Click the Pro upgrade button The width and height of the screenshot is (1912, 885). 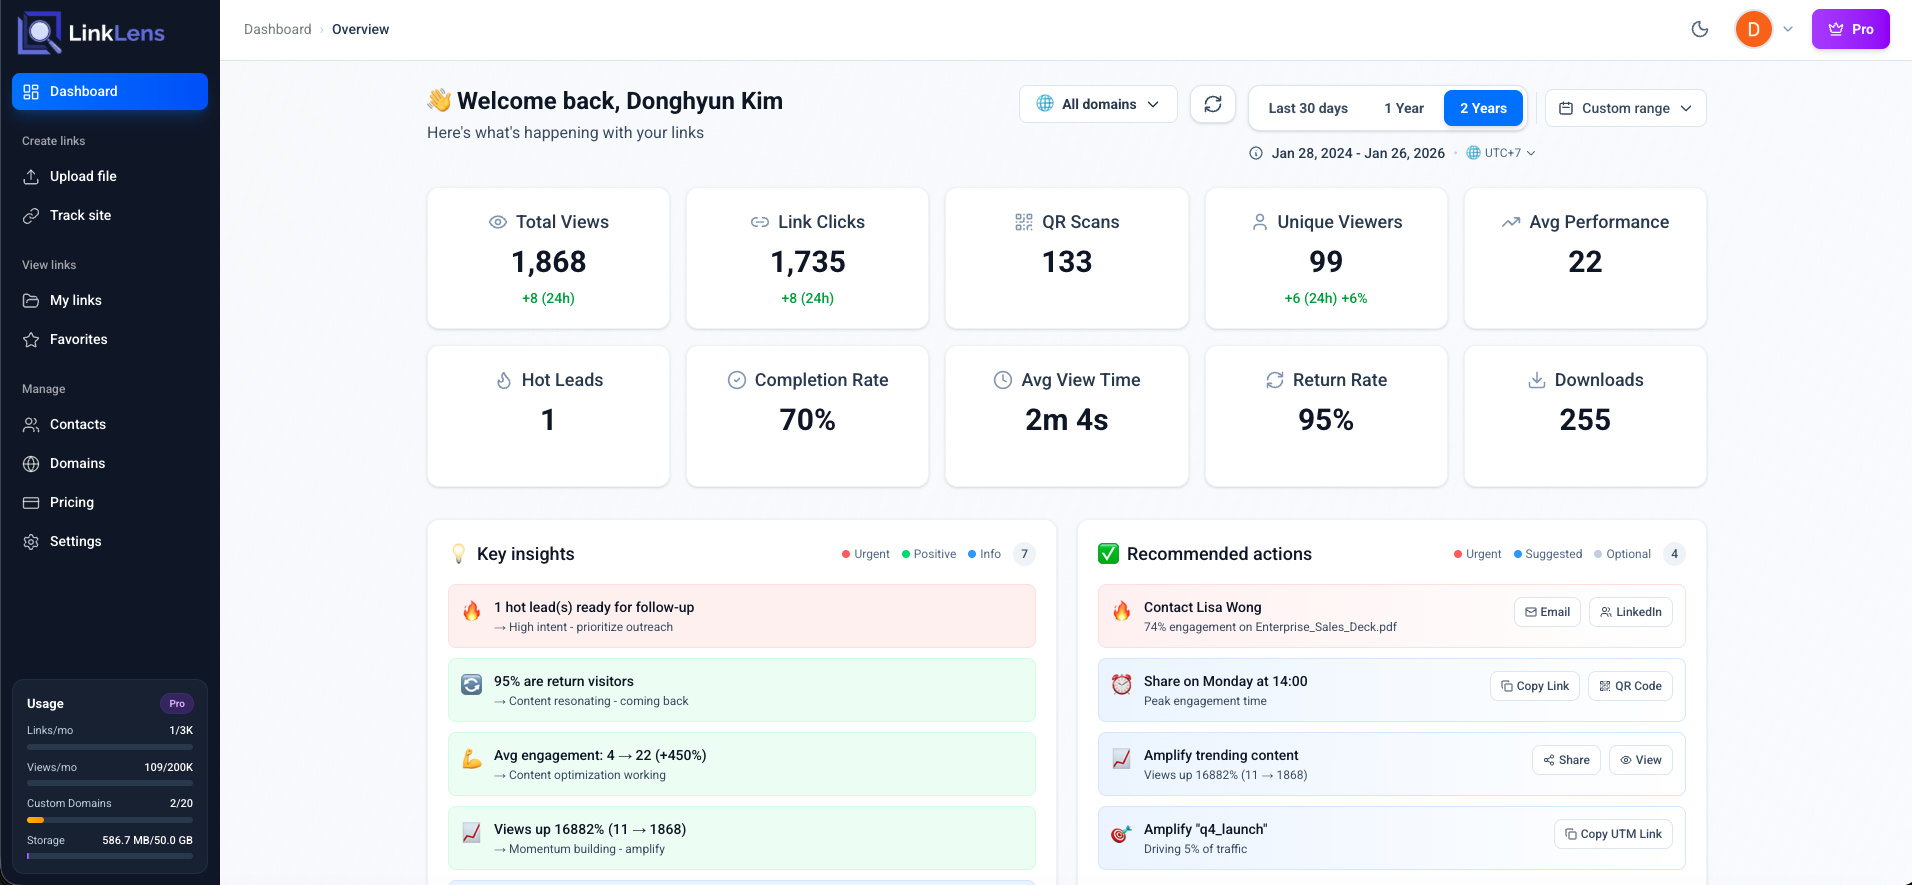pos(1851,29)
